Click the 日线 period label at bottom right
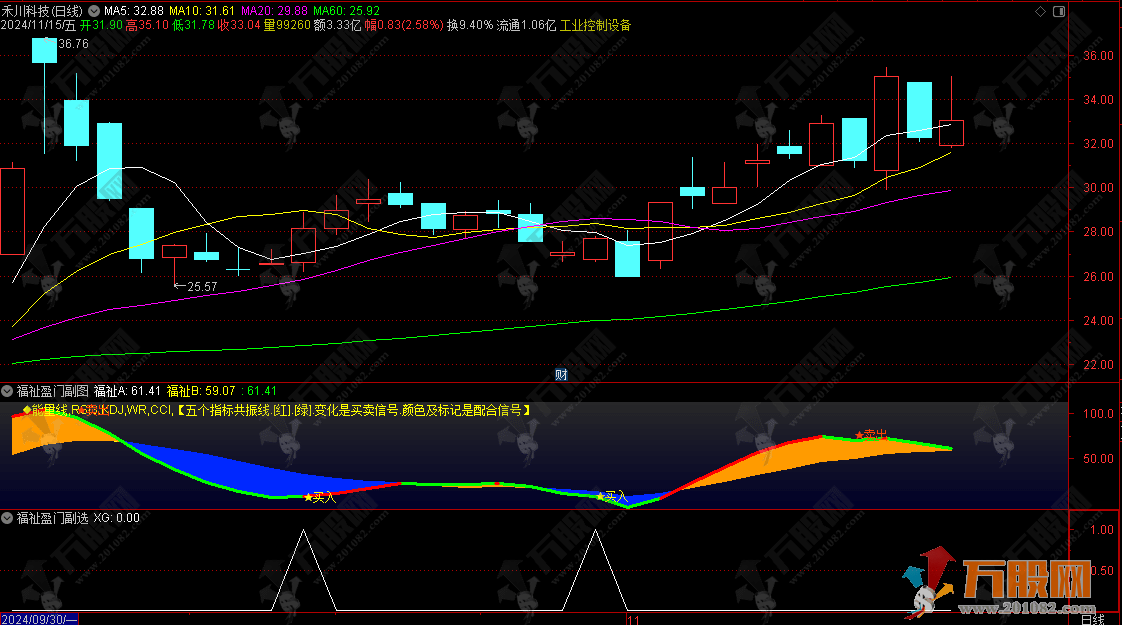The image size is (1122, 625). pyautogui.click(x=1093, y=620)
